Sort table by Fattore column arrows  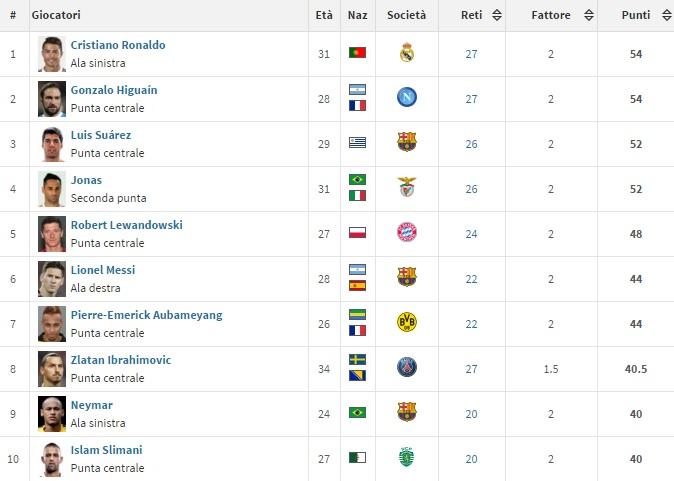[x=588, y=15]
